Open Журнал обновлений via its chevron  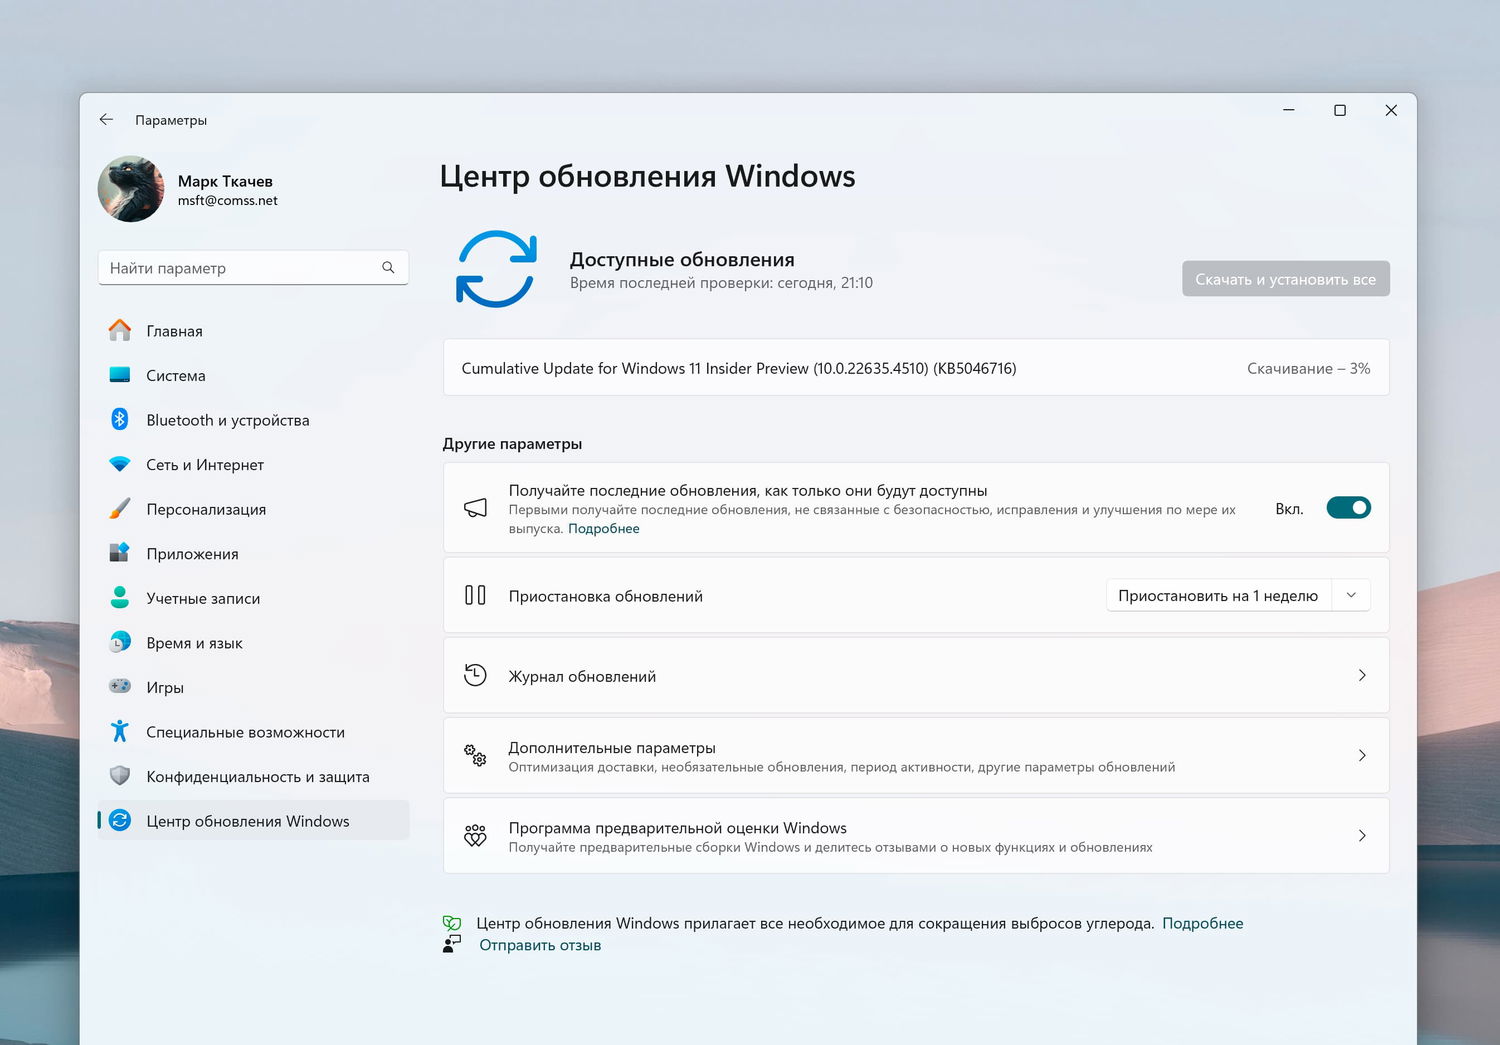(1362, 675)
